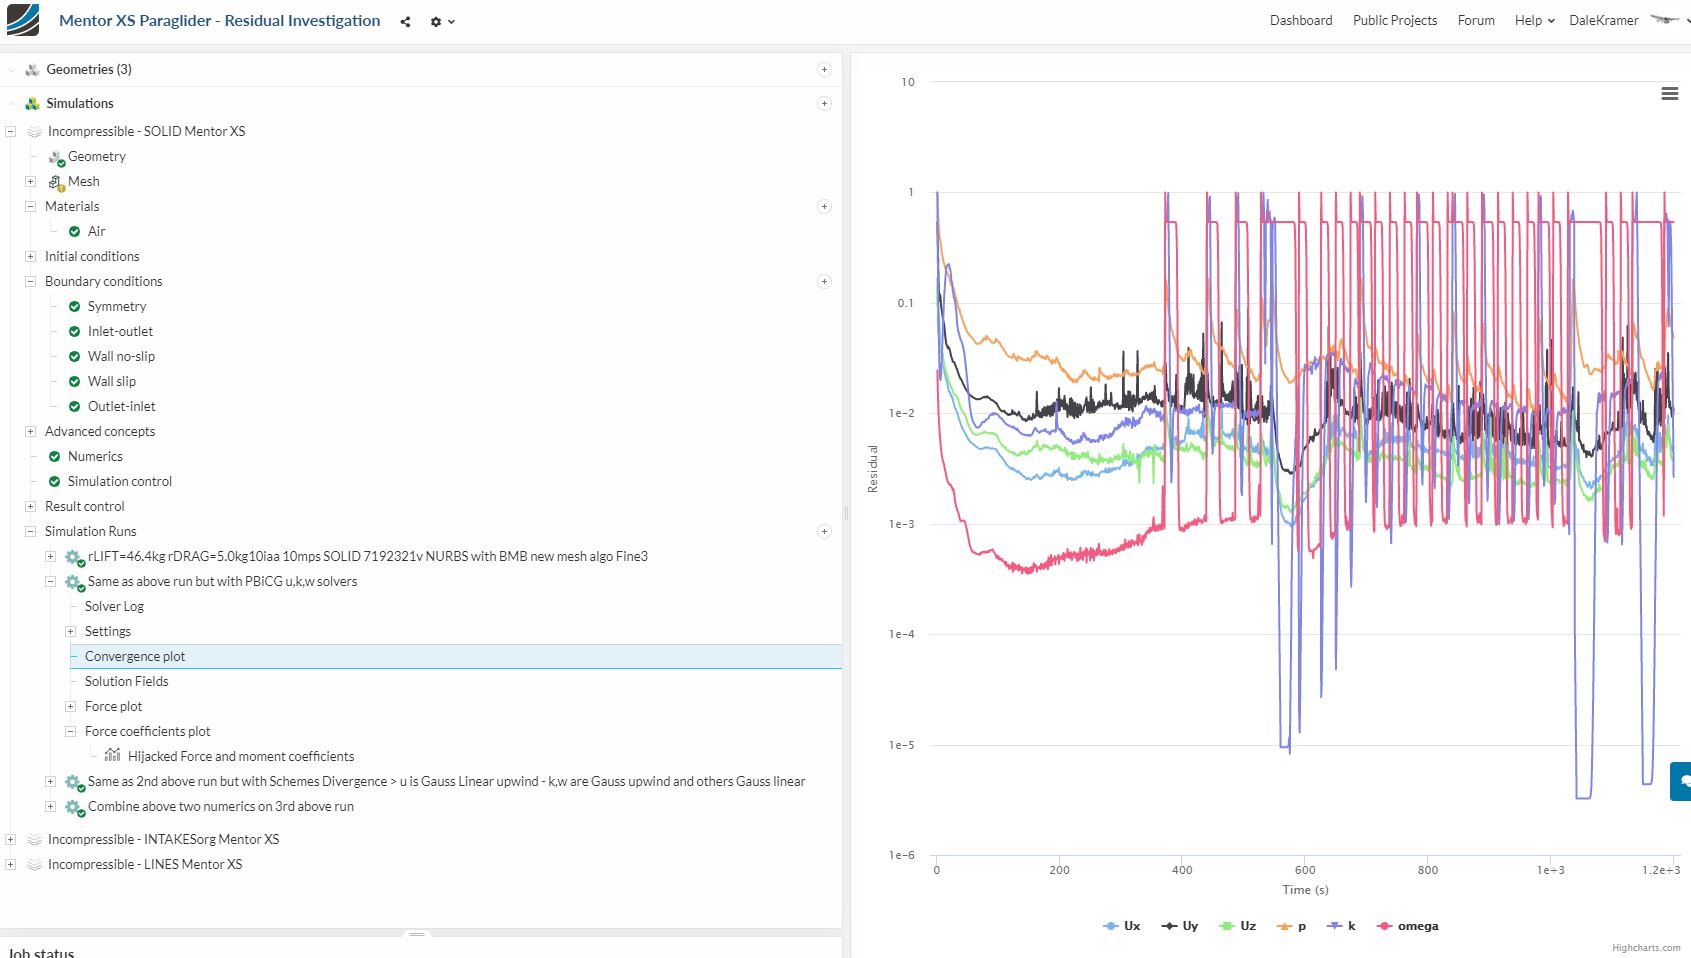The width and height of the screenshot is (1691, 958).
Task: Open the Dashboard link
Action: pos(1300,21)
